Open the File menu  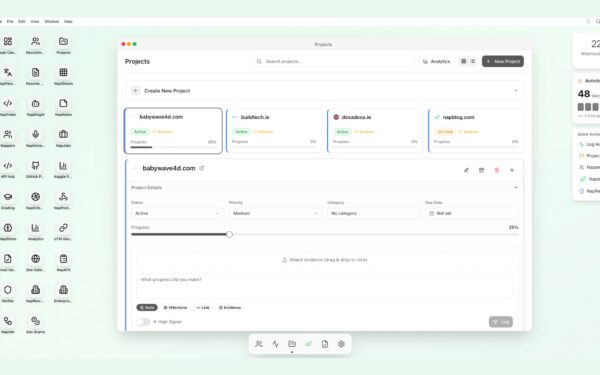[10, 21]
